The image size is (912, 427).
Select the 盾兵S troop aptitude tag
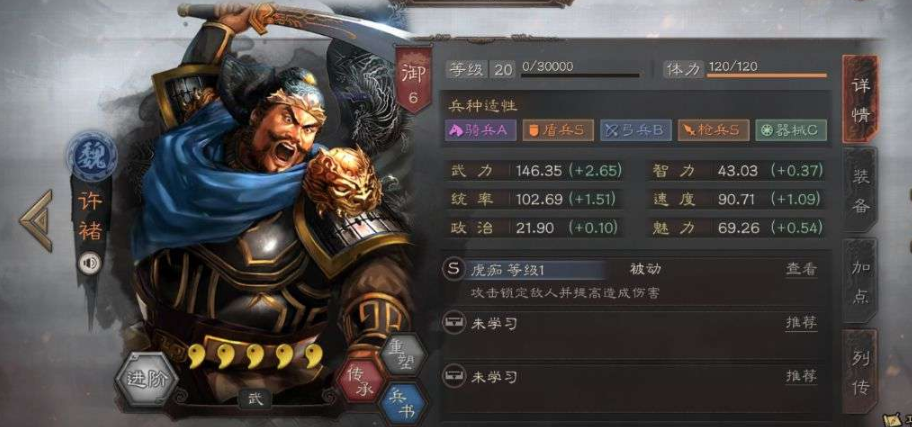558,130
